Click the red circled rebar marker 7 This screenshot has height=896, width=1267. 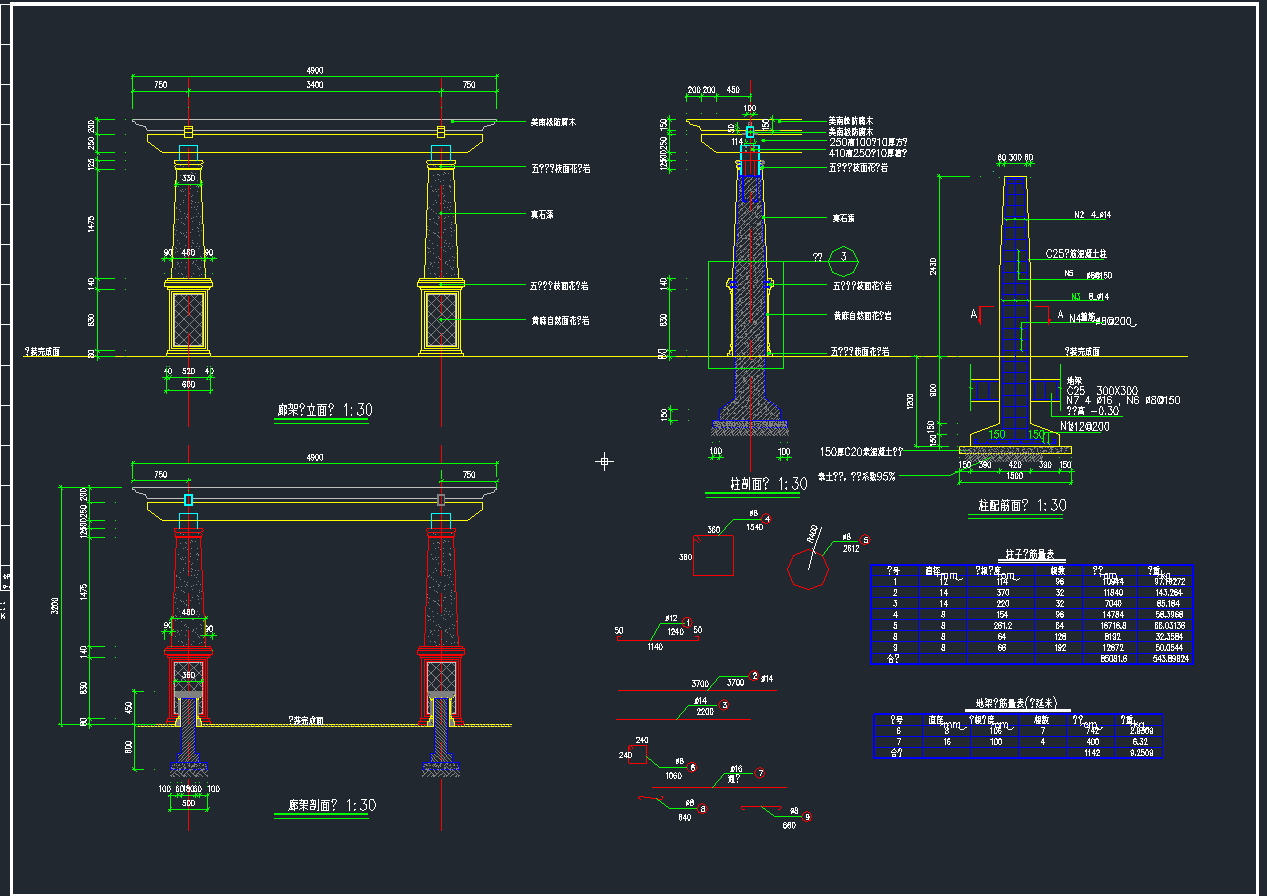761,773
